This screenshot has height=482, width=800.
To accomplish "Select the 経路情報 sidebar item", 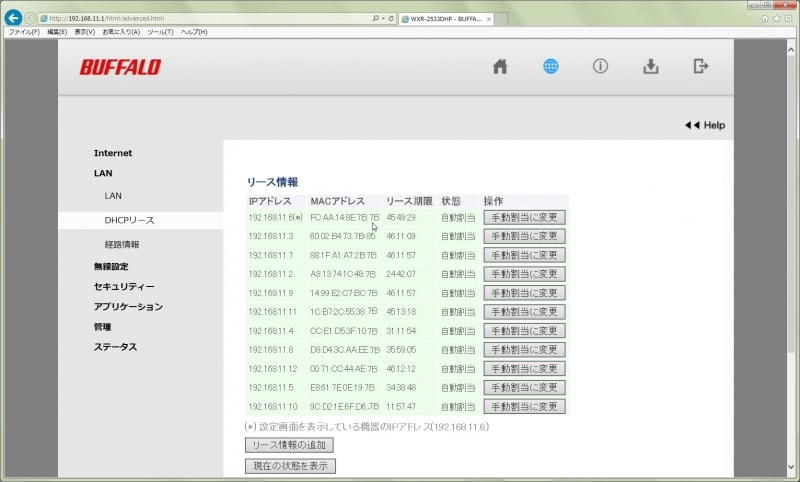I will pos(122,244).
